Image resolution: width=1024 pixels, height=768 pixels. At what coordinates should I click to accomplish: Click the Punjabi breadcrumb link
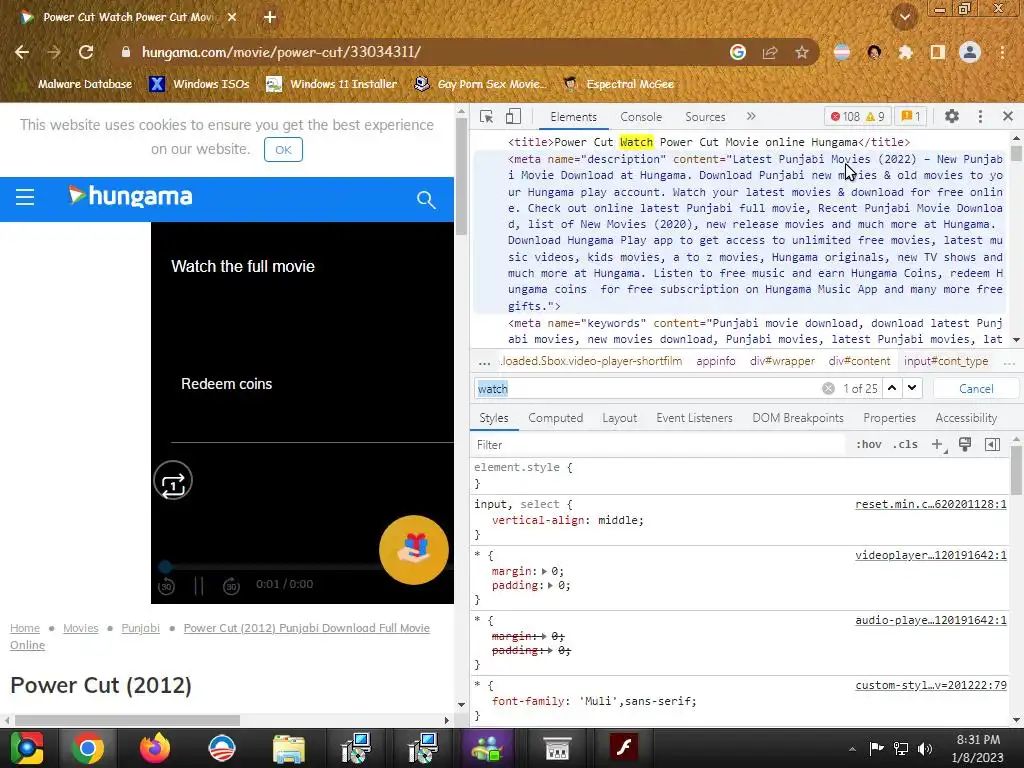(140, 628)
